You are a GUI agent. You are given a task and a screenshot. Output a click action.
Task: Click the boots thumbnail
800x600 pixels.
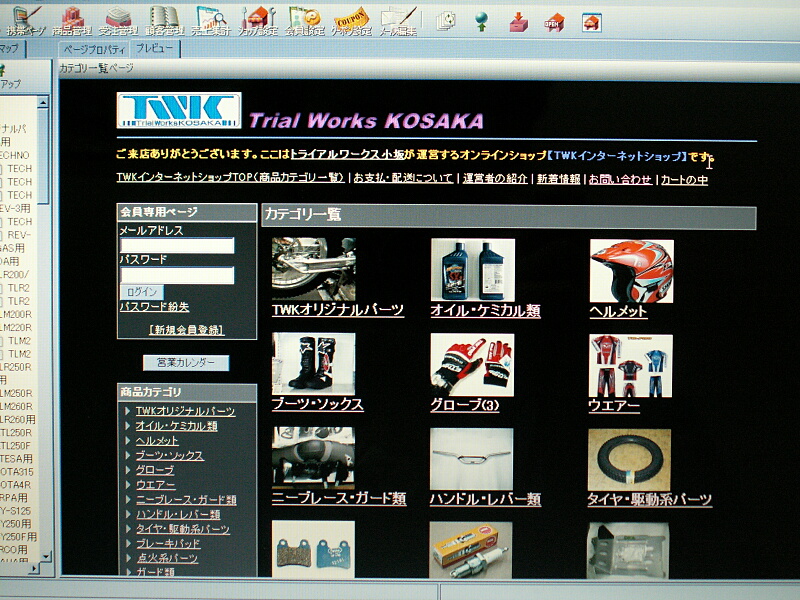click(x=313, y=364)
